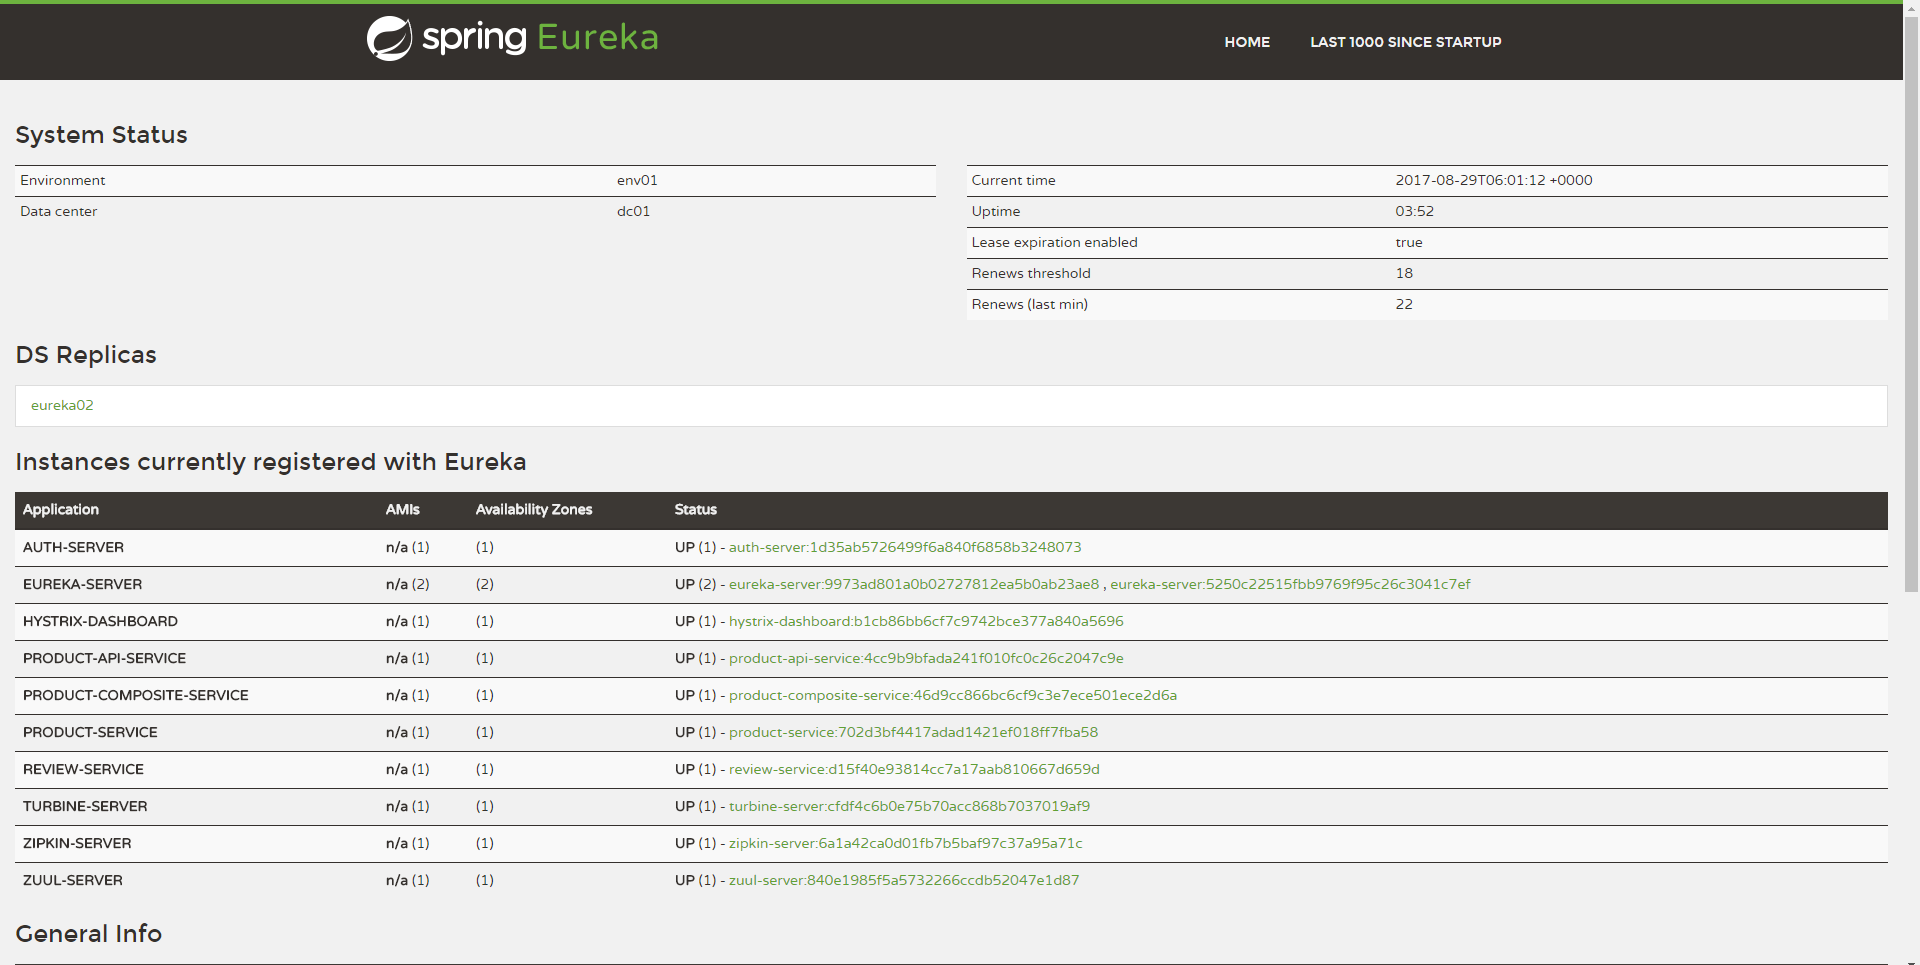The image size is (1920, 965).
Task: Open Last 1000 Since Startup page
Action: pos(1405,42)
